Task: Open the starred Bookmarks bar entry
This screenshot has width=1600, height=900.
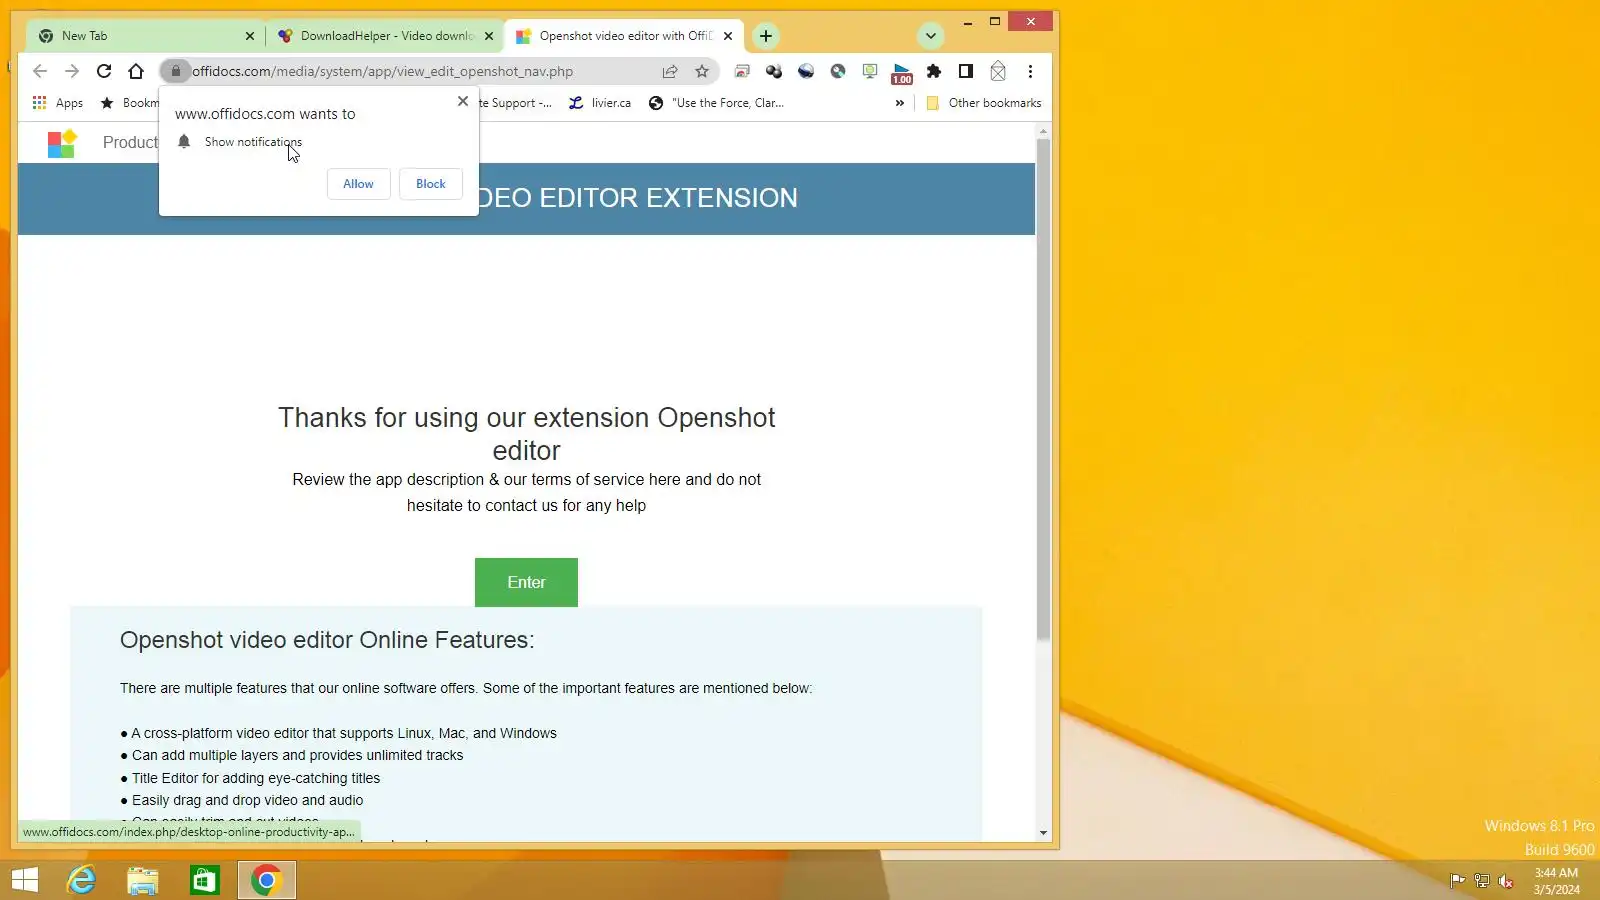Action: 130,103
